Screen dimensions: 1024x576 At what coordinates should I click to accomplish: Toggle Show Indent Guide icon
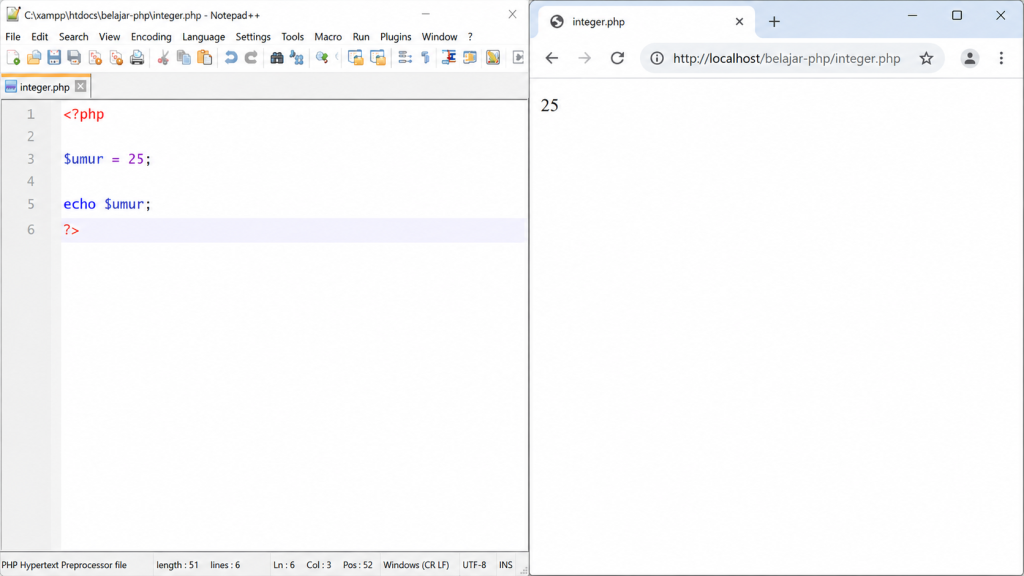tap(449, 58)
